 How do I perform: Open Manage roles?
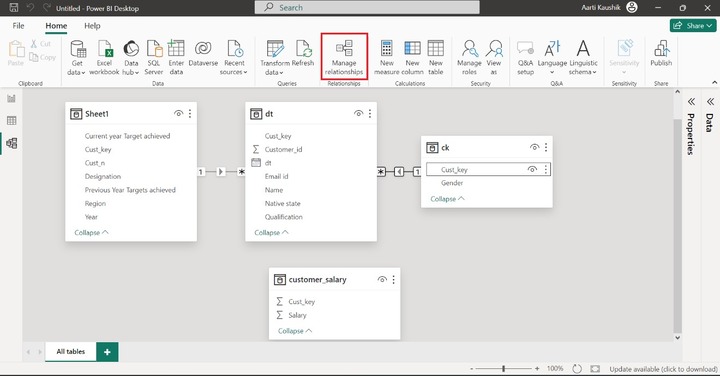[x=469, y=58]
